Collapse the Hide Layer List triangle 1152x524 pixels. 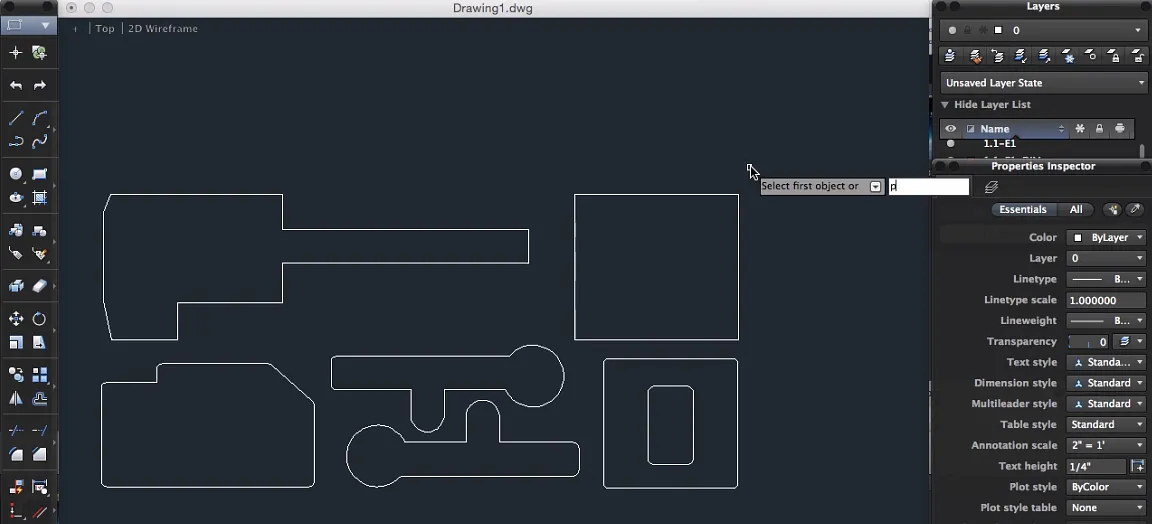point(945,105)
